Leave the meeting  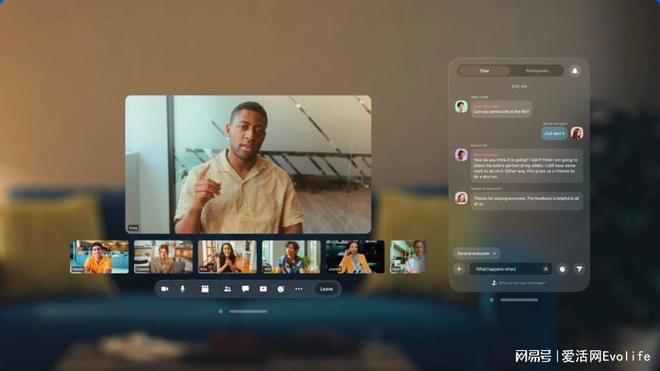[326, 289]
